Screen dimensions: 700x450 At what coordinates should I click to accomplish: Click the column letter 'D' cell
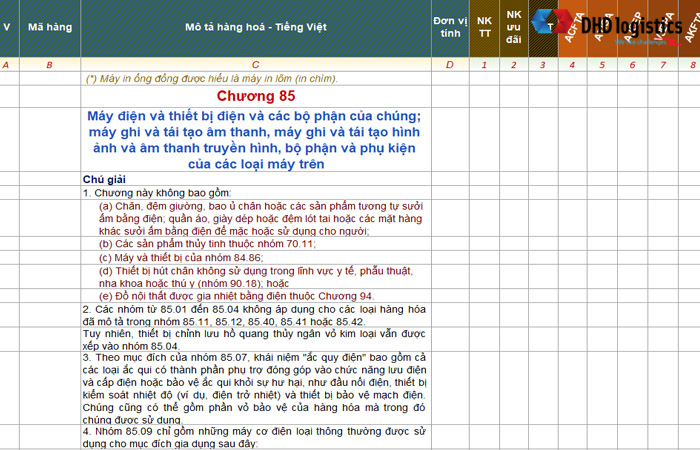point(450,65)
